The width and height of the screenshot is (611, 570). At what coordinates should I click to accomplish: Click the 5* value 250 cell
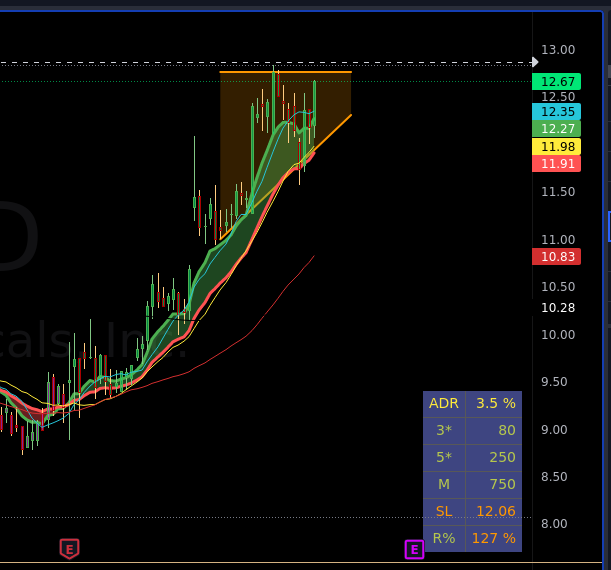pos(494,458)
